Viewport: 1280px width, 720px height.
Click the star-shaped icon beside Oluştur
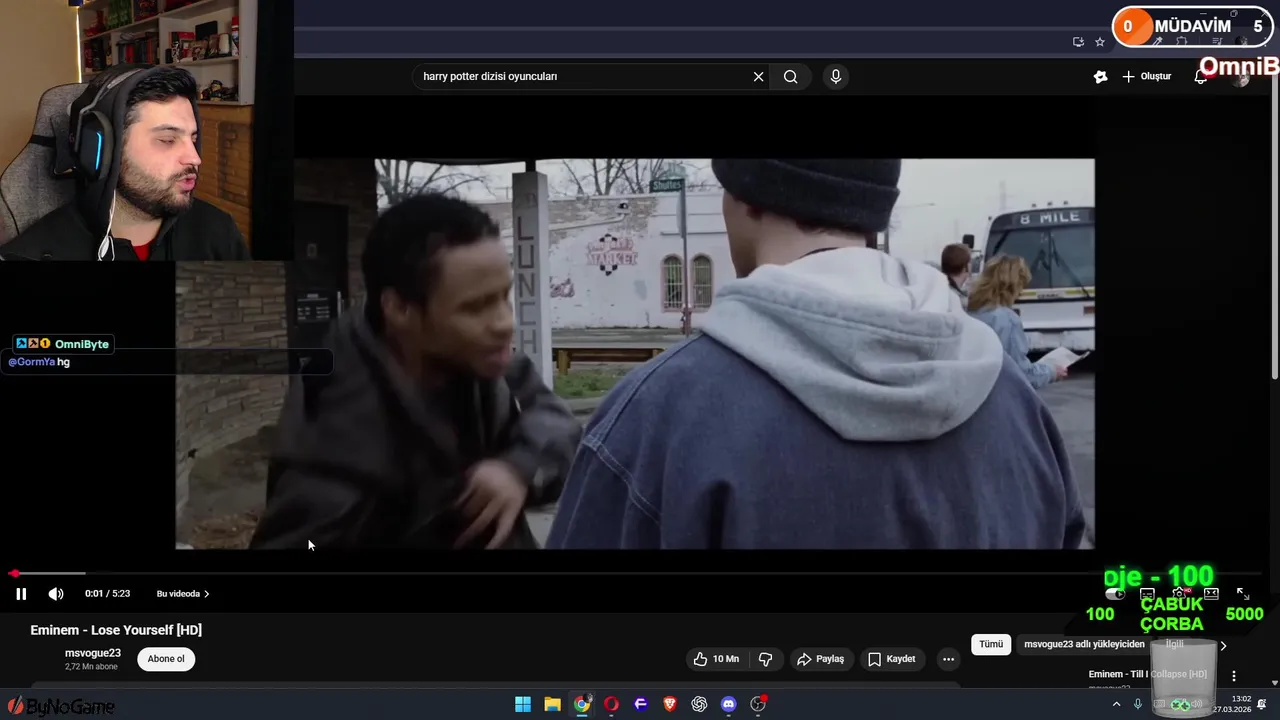point(1100,77)
